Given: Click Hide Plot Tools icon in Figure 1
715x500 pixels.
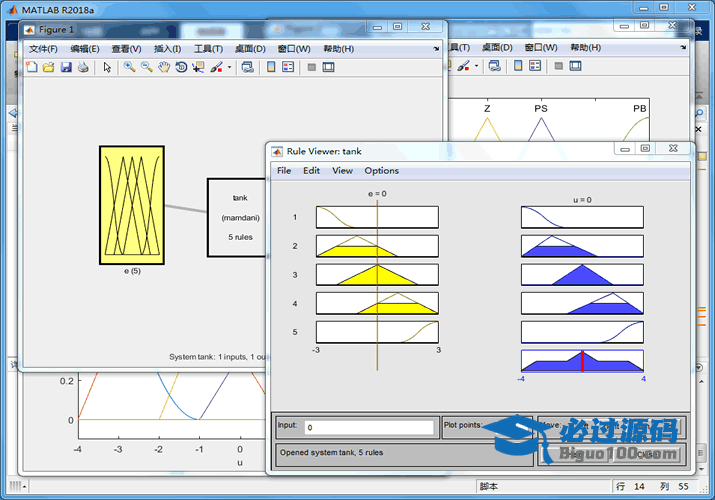Looking at the screenshot, I should pyautogui.click(x=311, y=67).
